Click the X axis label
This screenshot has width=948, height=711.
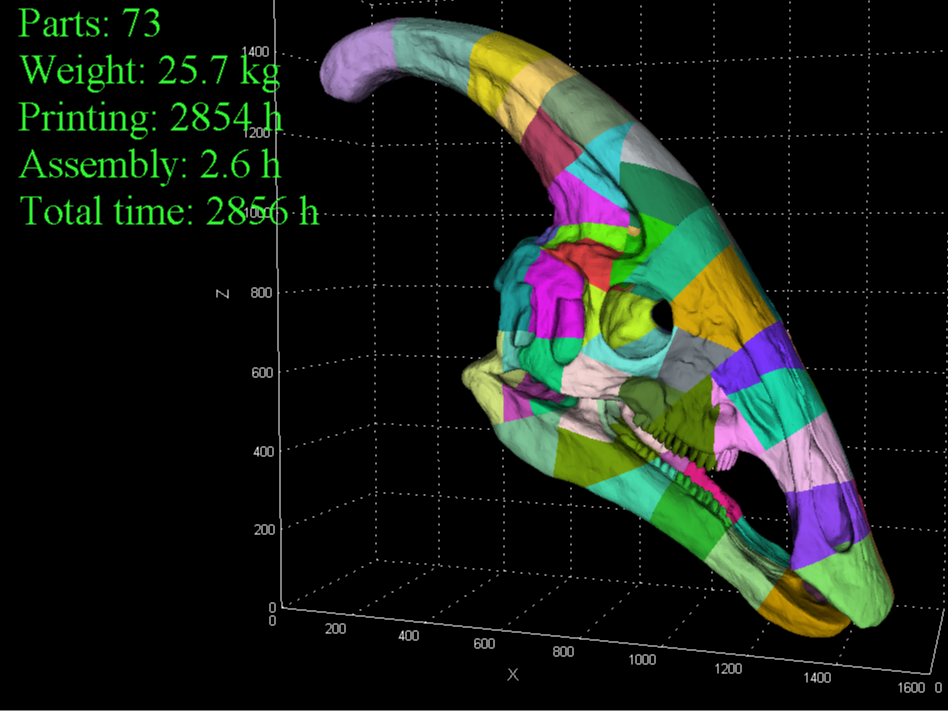(x=511, y=675)
